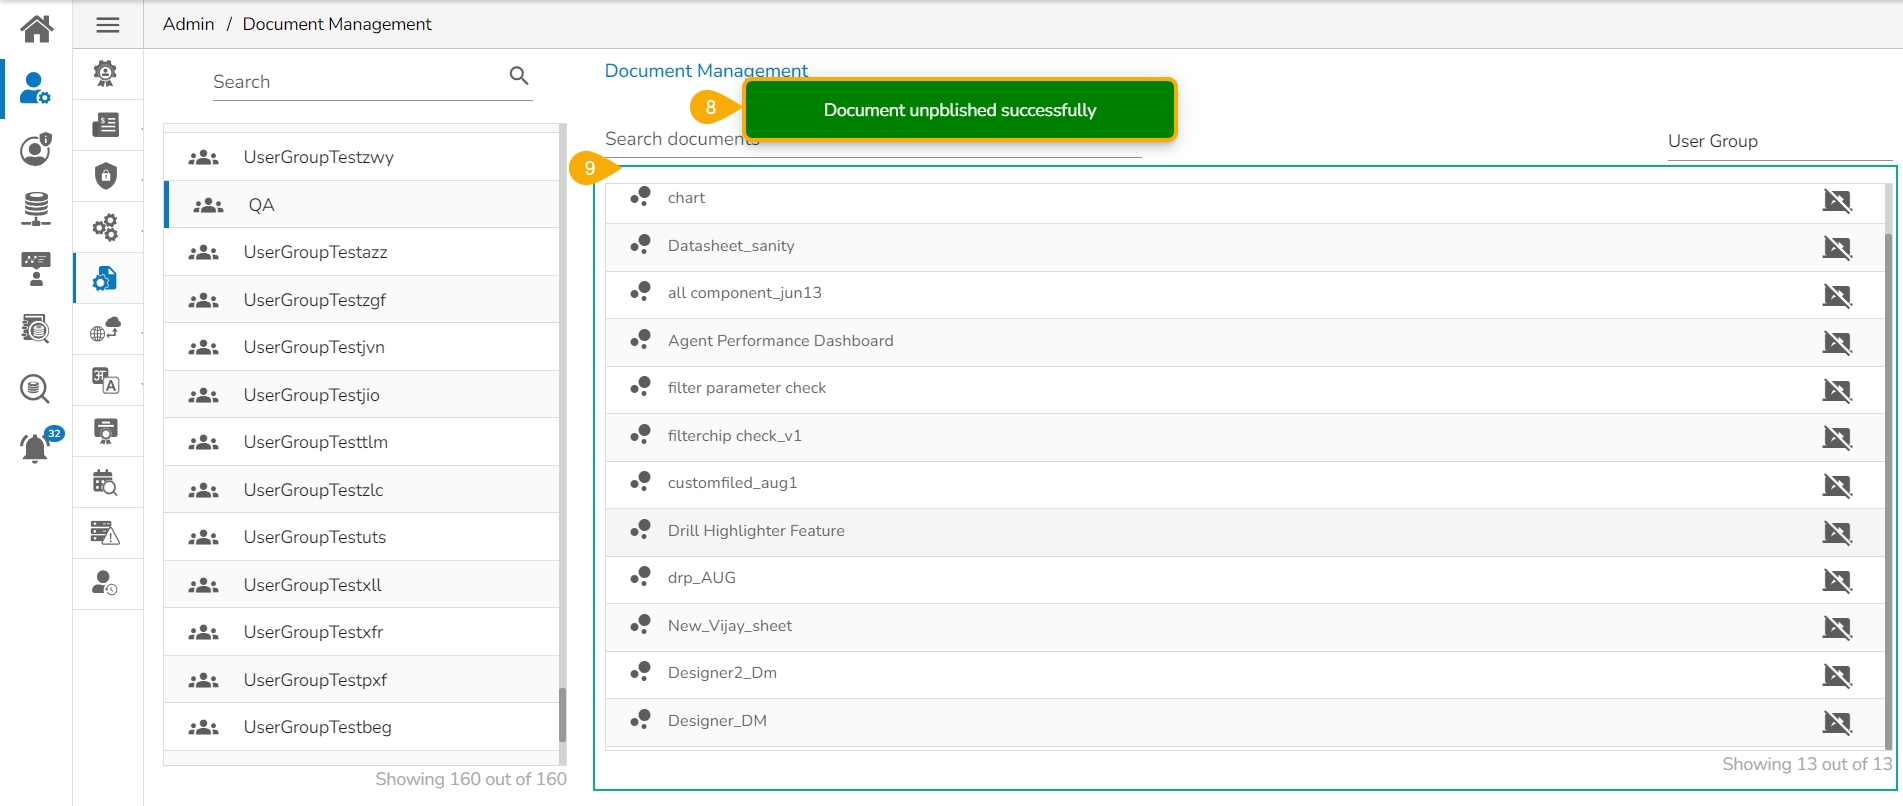Unpublish the drp_AUG document
1903x806 pixels.
coord(1837,580)
